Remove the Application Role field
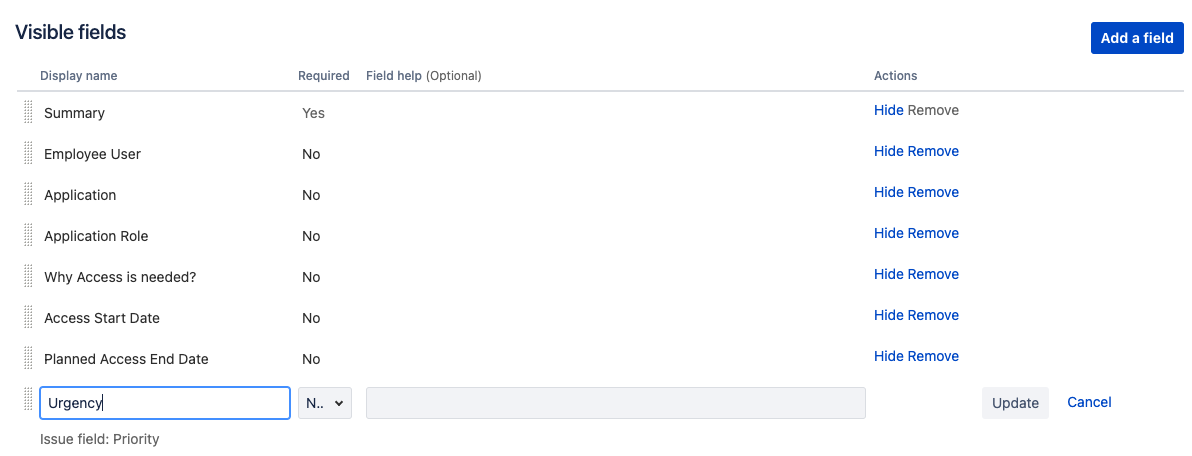The height and width of the screenshot is (456, 1192). (x=933, y=233)
